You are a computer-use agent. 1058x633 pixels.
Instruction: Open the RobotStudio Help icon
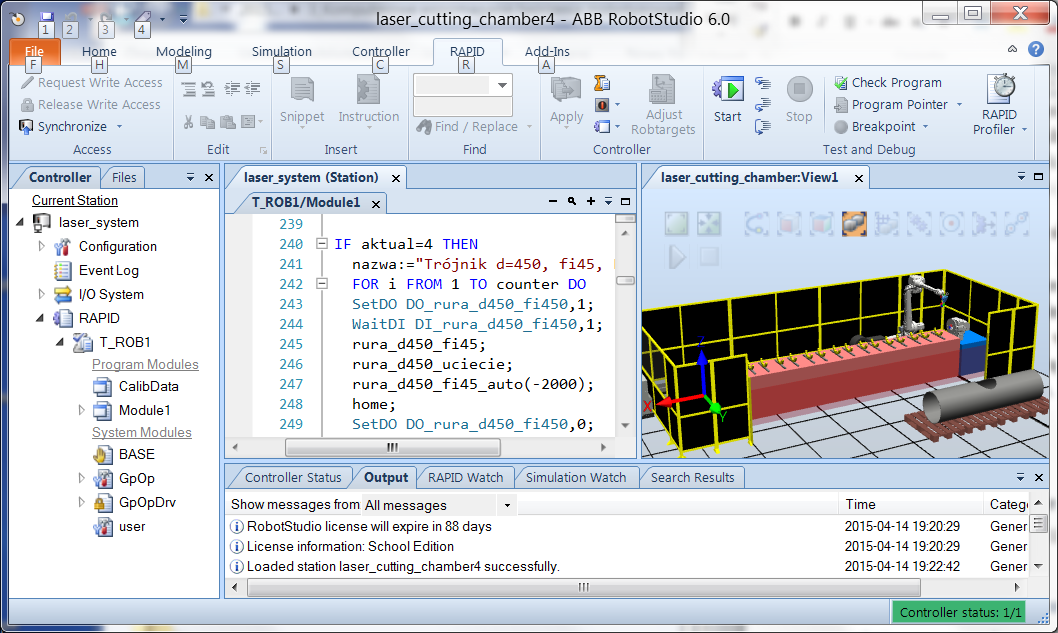pyautogui.click(x=1036, y=49)
